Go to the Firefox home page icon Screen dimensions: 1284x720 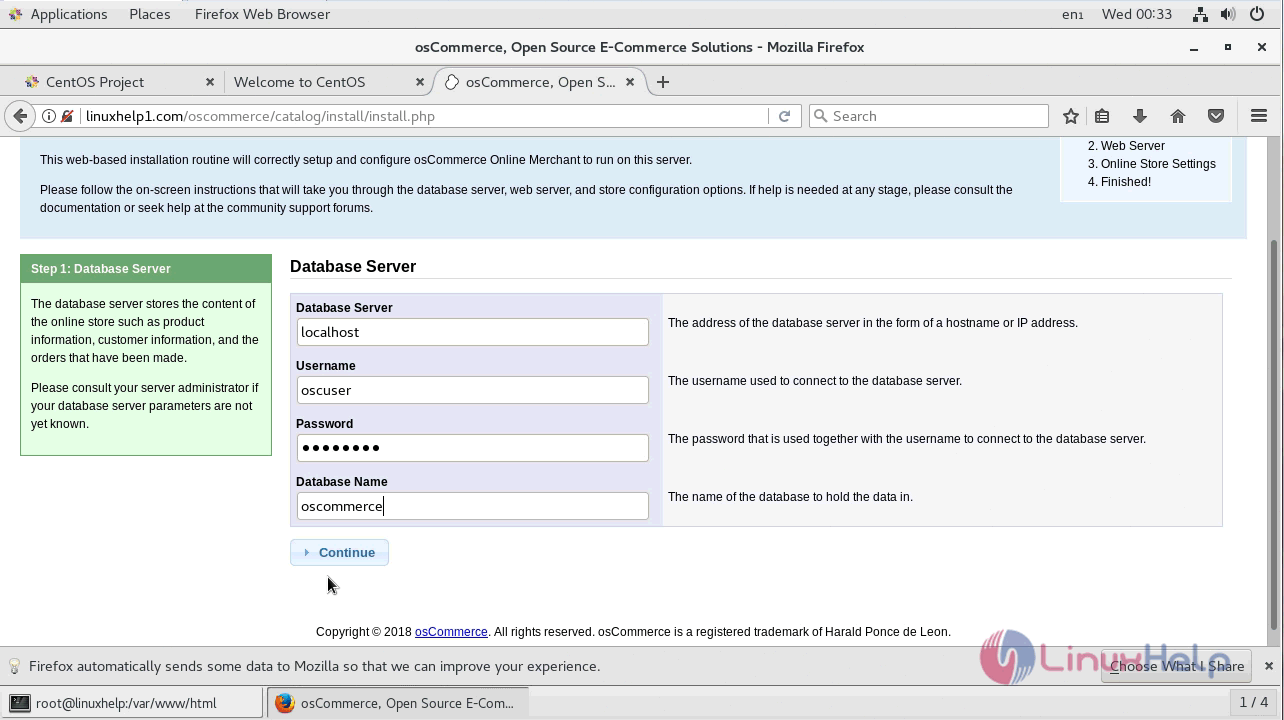coord(1178,116)
